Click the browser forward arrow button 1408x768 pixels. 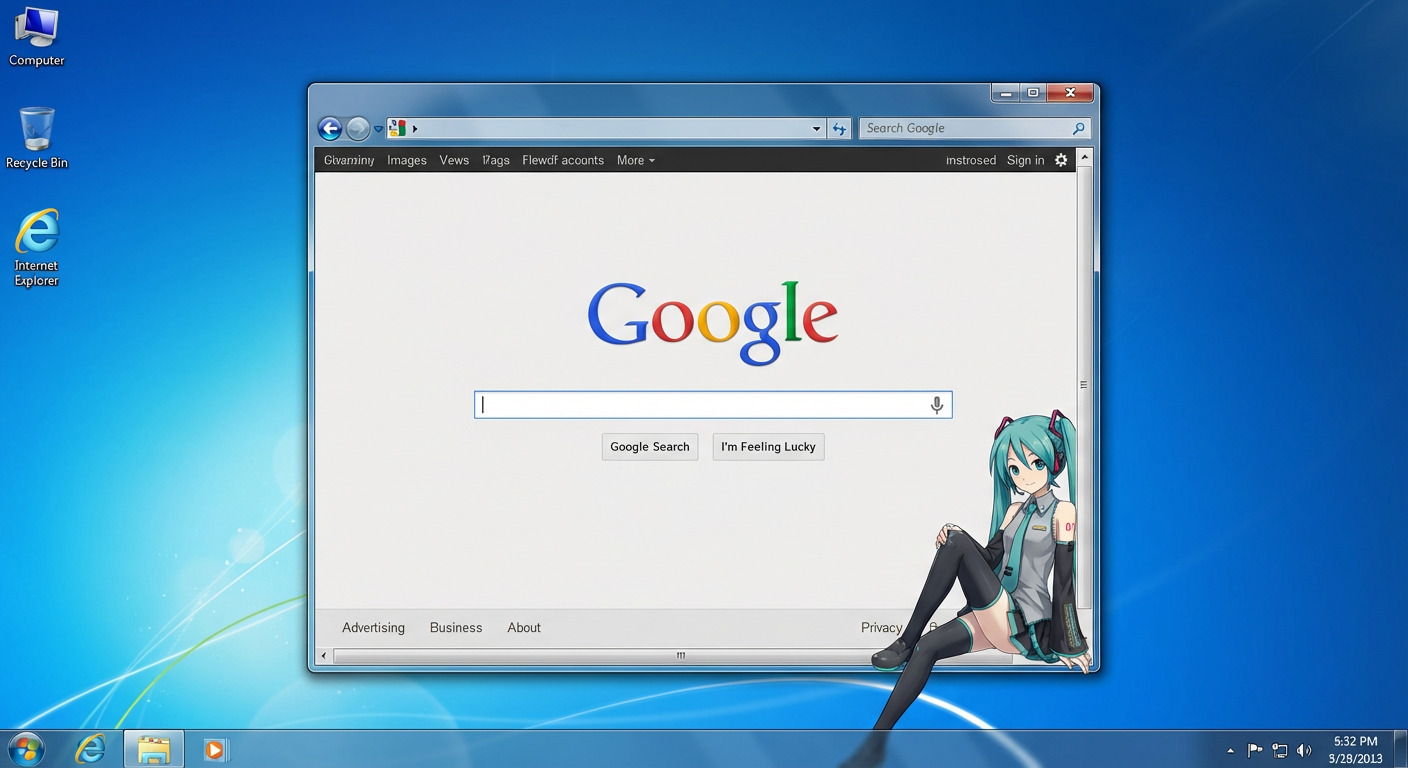[357, 128]
